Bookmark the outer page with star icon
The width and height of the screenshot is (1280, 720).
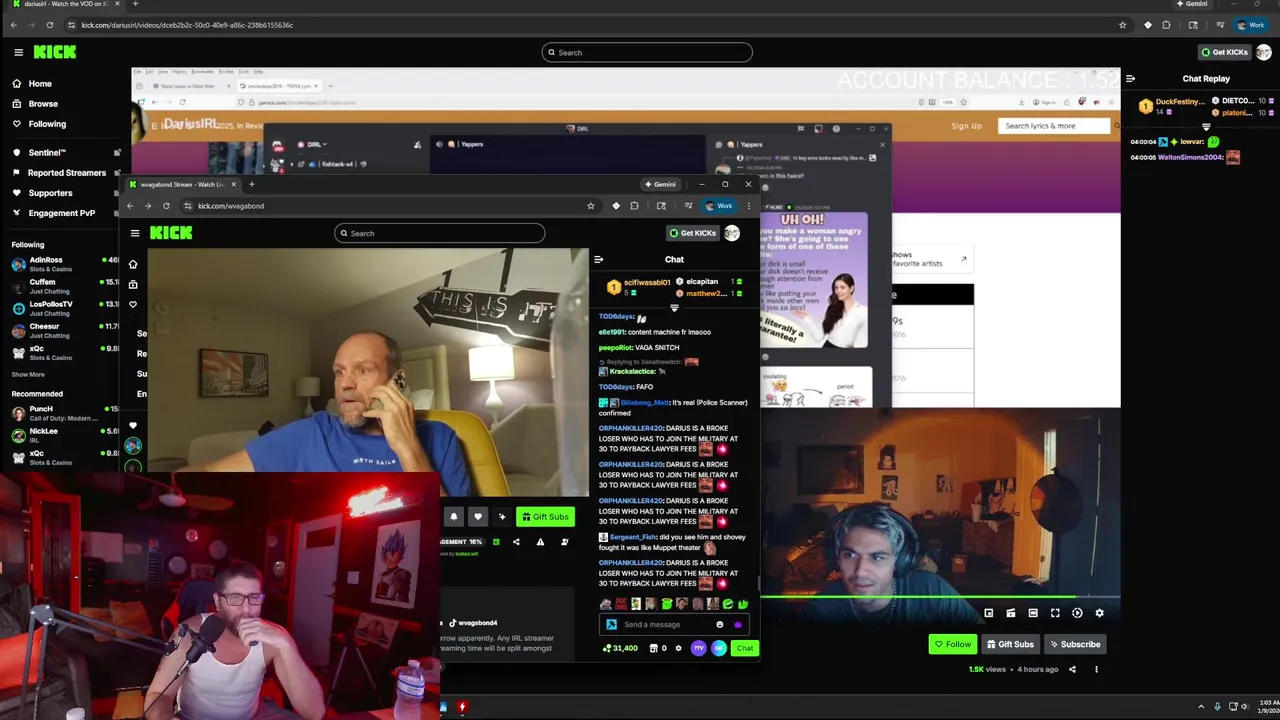1122,25
